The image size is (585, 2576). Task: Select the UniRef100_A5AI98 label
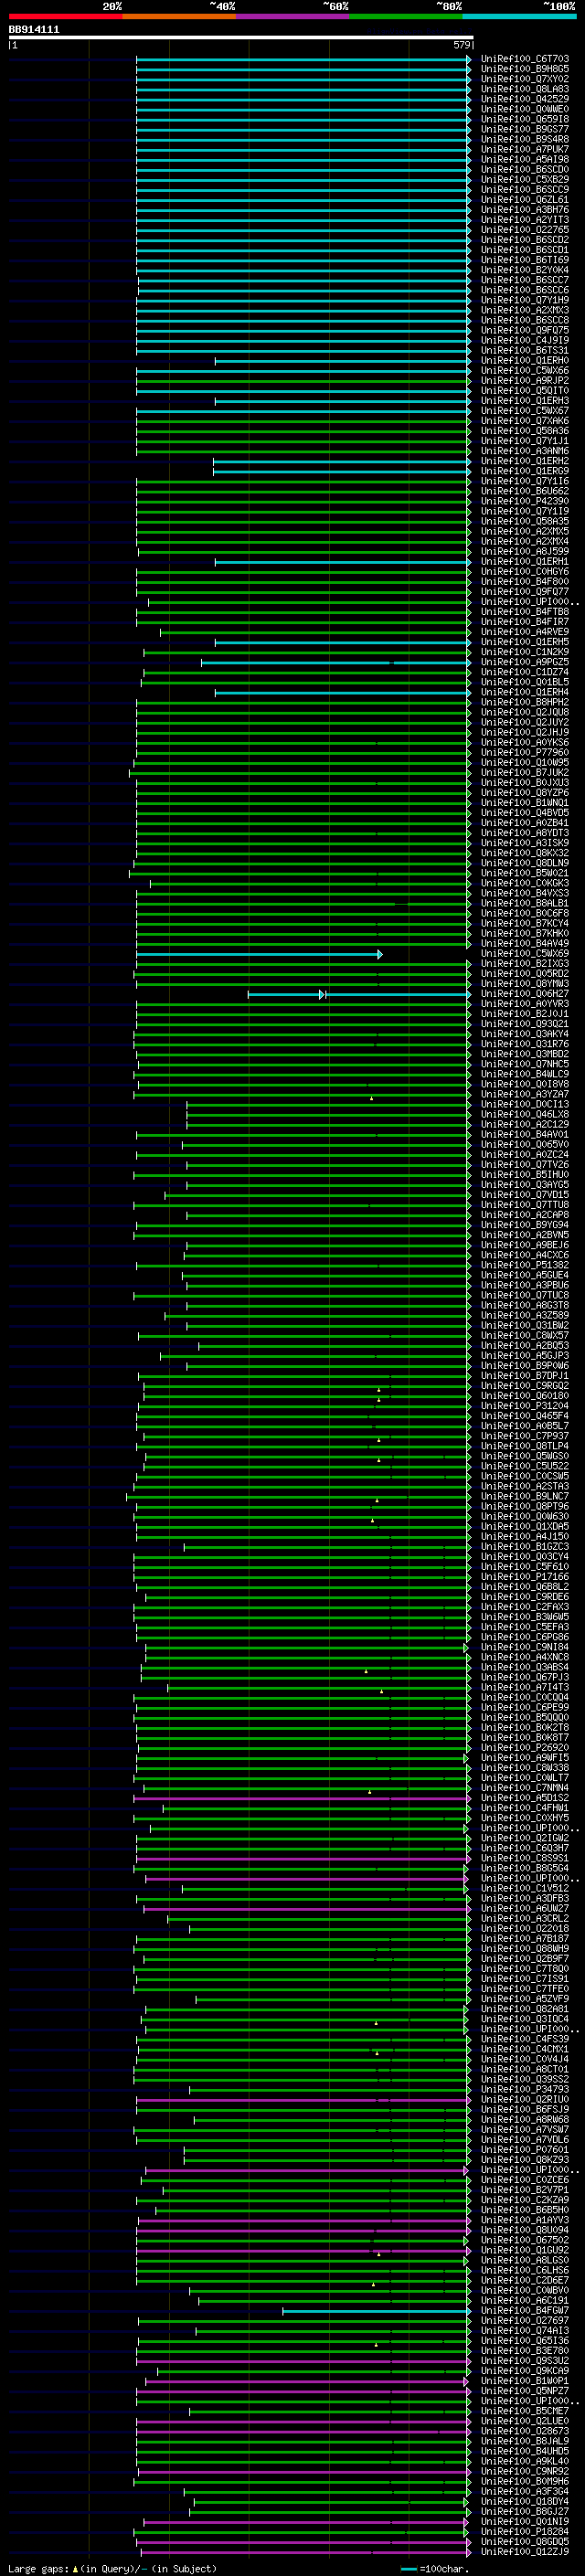(525, 159)
